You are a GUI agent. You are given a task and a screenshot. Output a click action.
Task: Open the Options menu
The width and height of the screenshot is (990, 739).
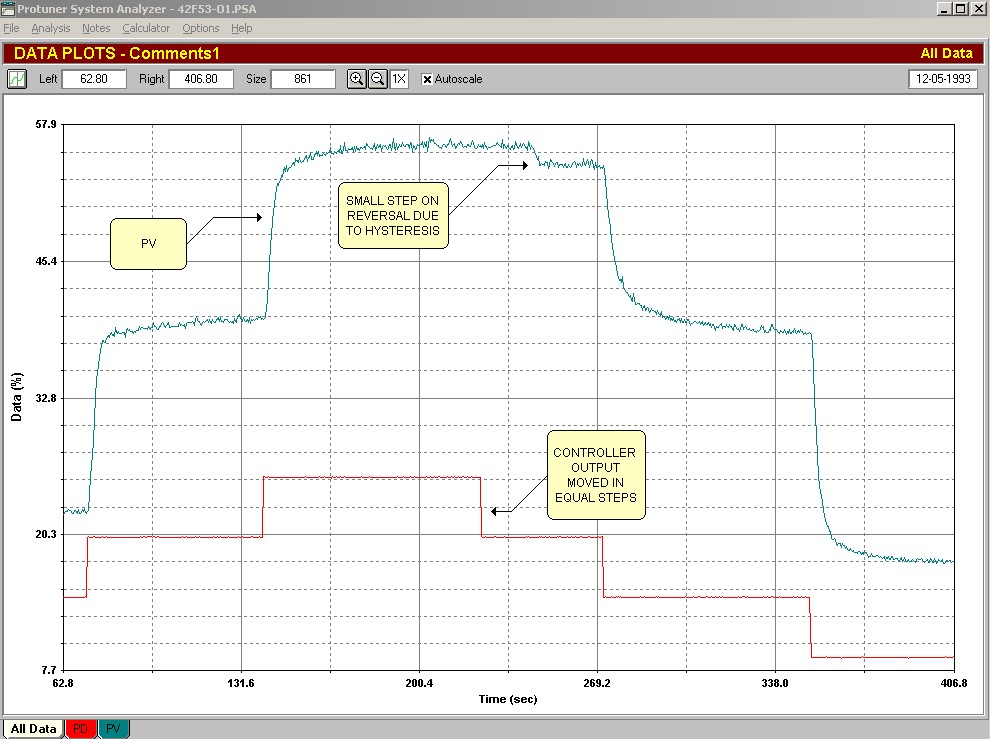tap(200, 28)
